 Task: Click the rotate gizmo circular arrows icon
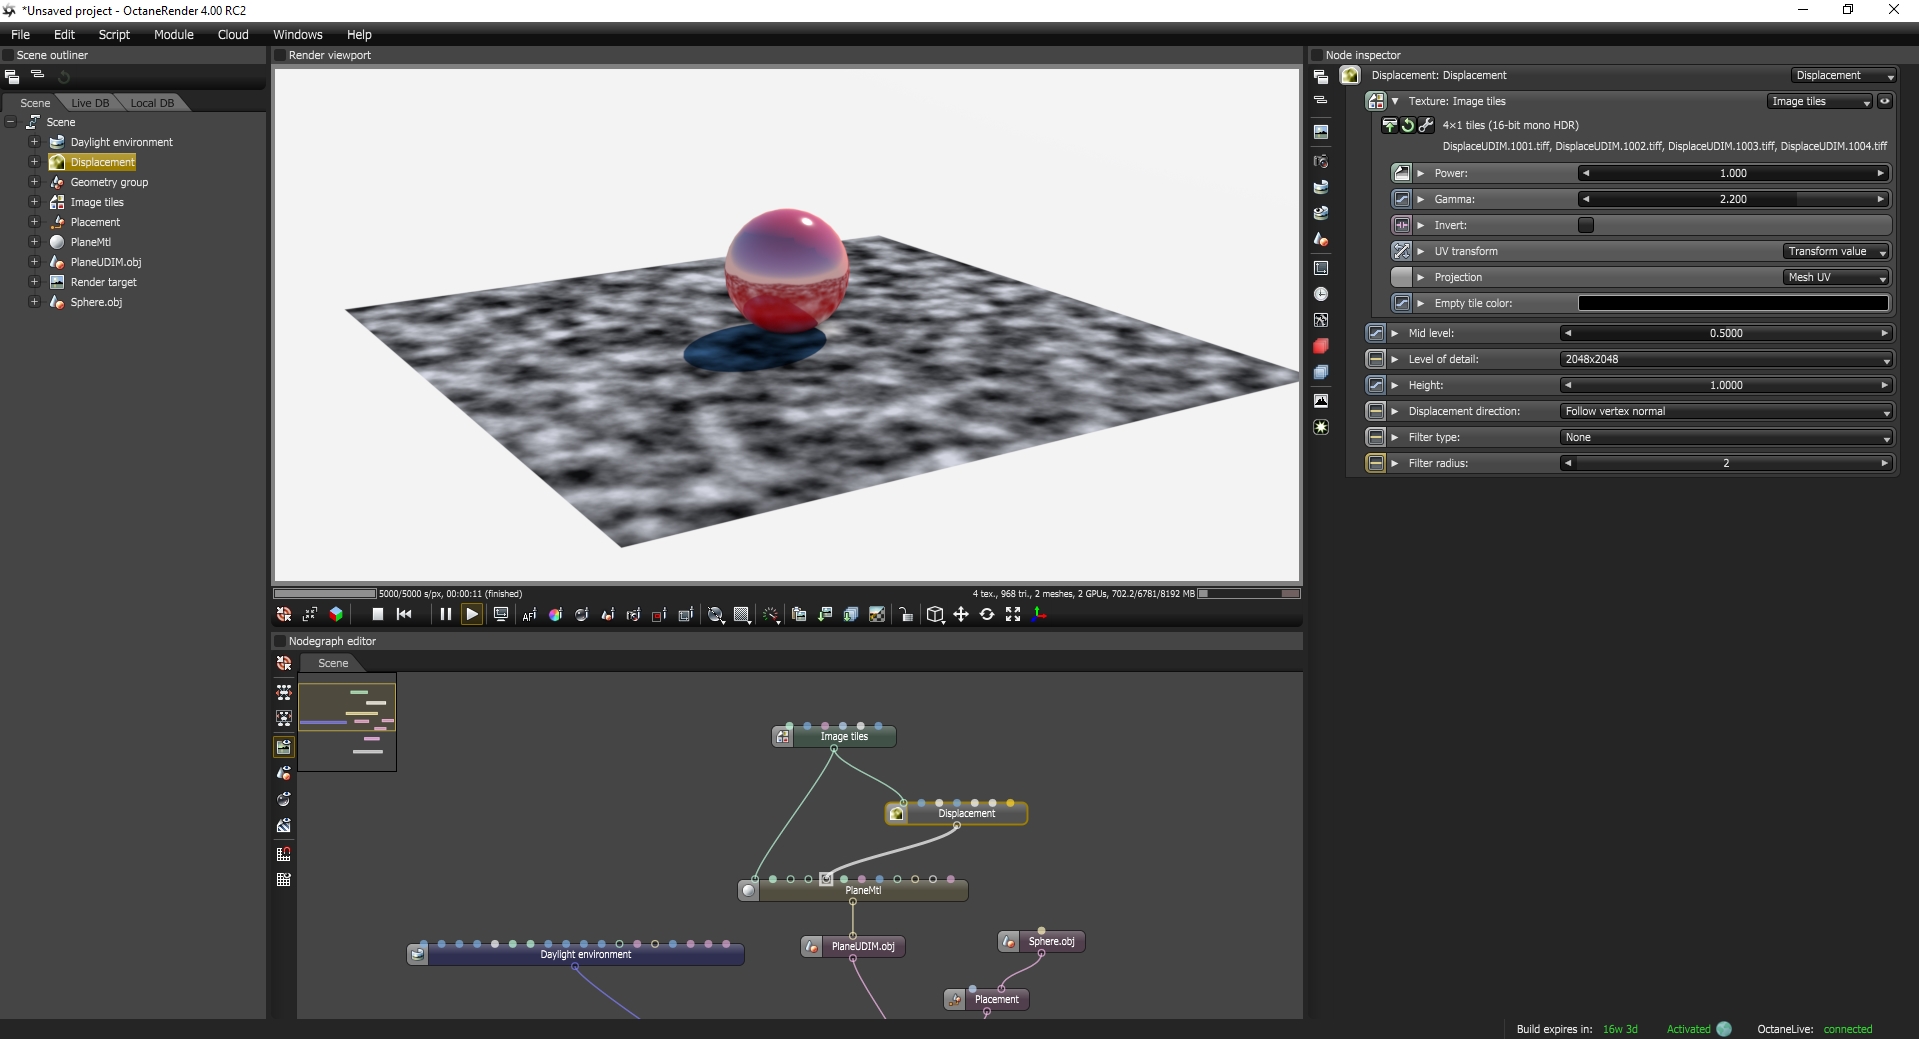coord(987,614)
